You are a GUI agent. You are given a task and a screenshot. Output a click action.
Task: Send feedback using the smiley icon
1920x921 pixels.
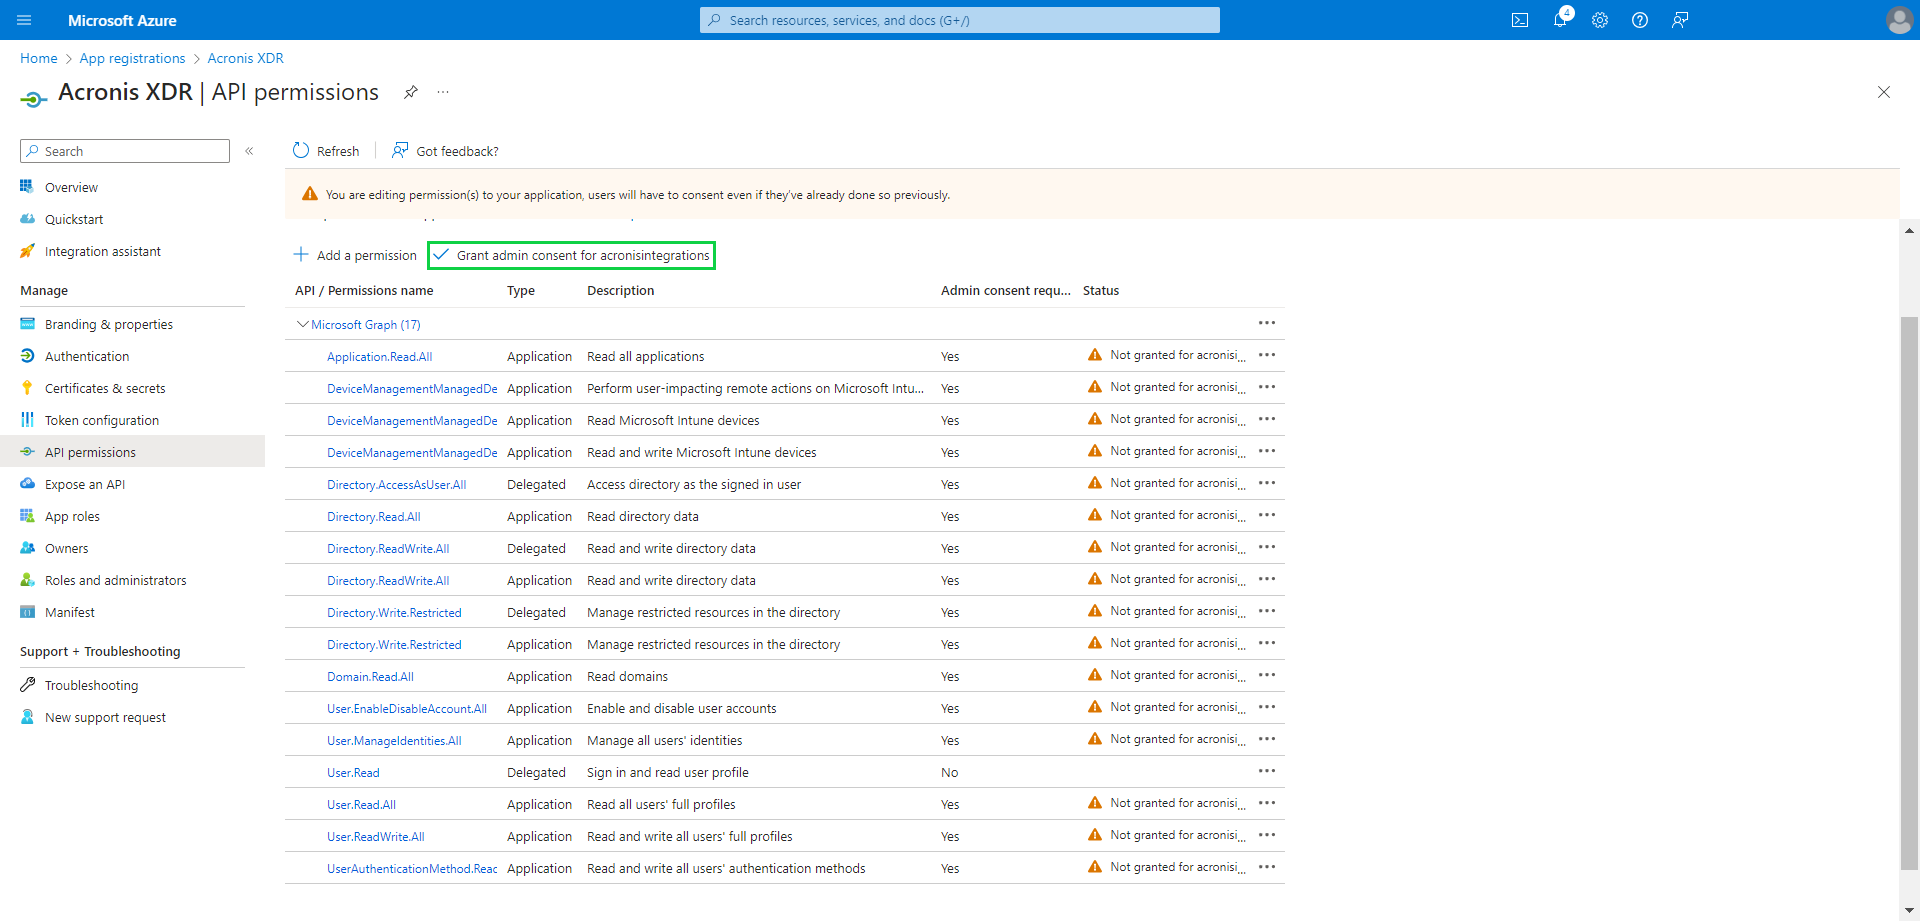point(1680,20)
